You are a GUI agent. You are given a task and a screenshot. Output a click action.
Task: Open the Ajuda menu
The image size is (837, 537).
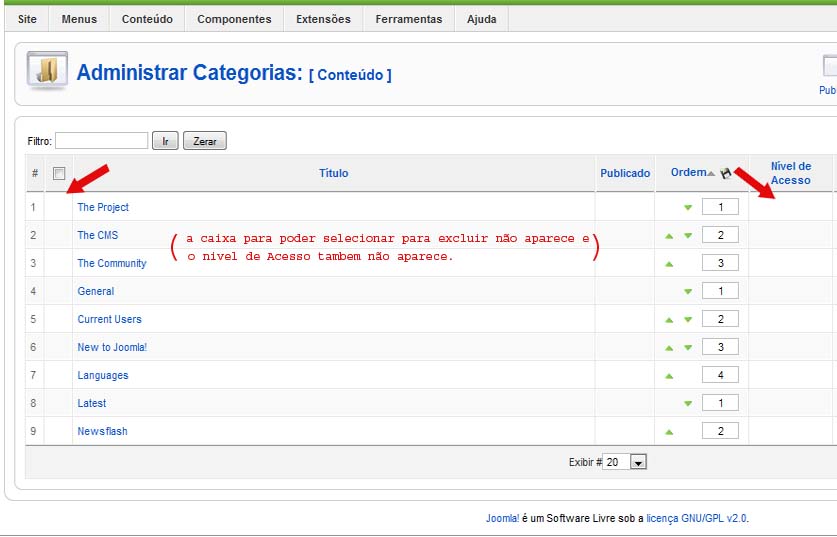point(481,19)
